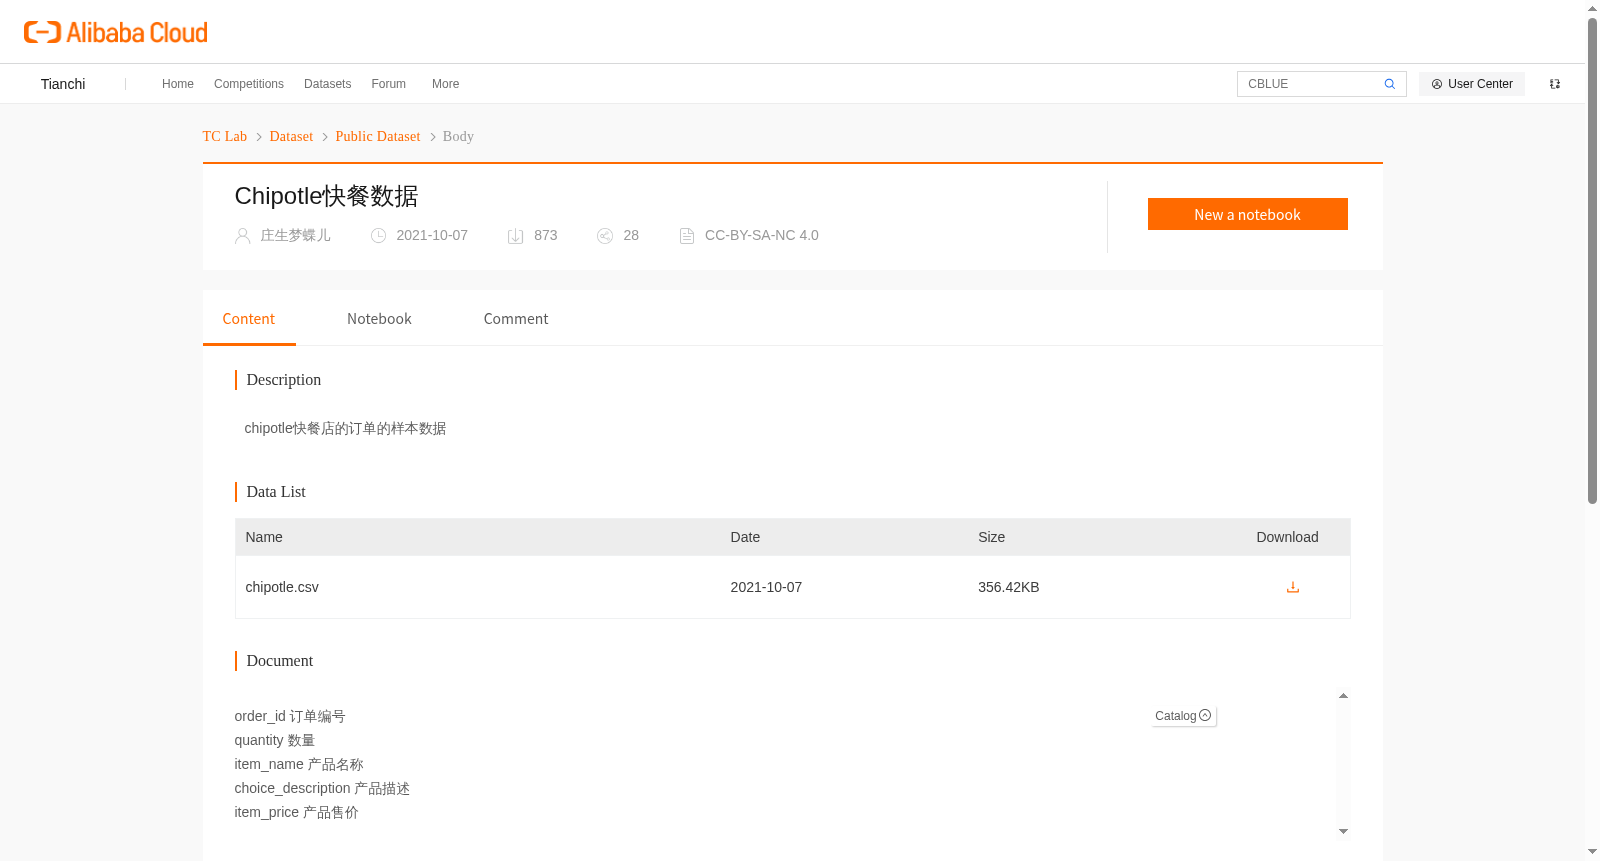The image size is (1600, 861).
Task: Click the Name column header
Action: (264, 537)
